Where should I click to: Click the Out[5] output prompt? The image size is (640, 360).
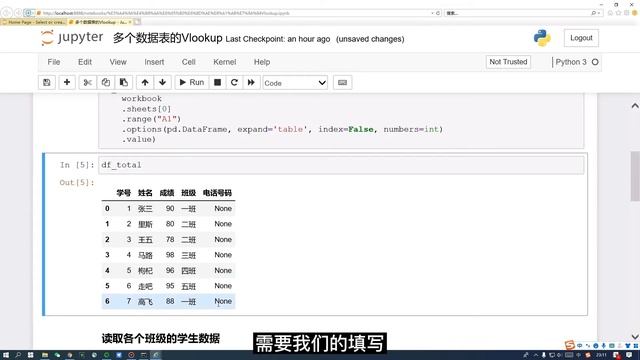tap(77, 182)
